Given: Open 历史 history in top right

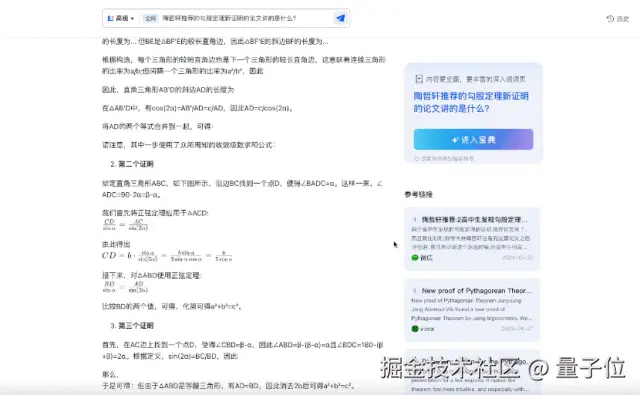Looking at the screenshot, I should point(618,19).
